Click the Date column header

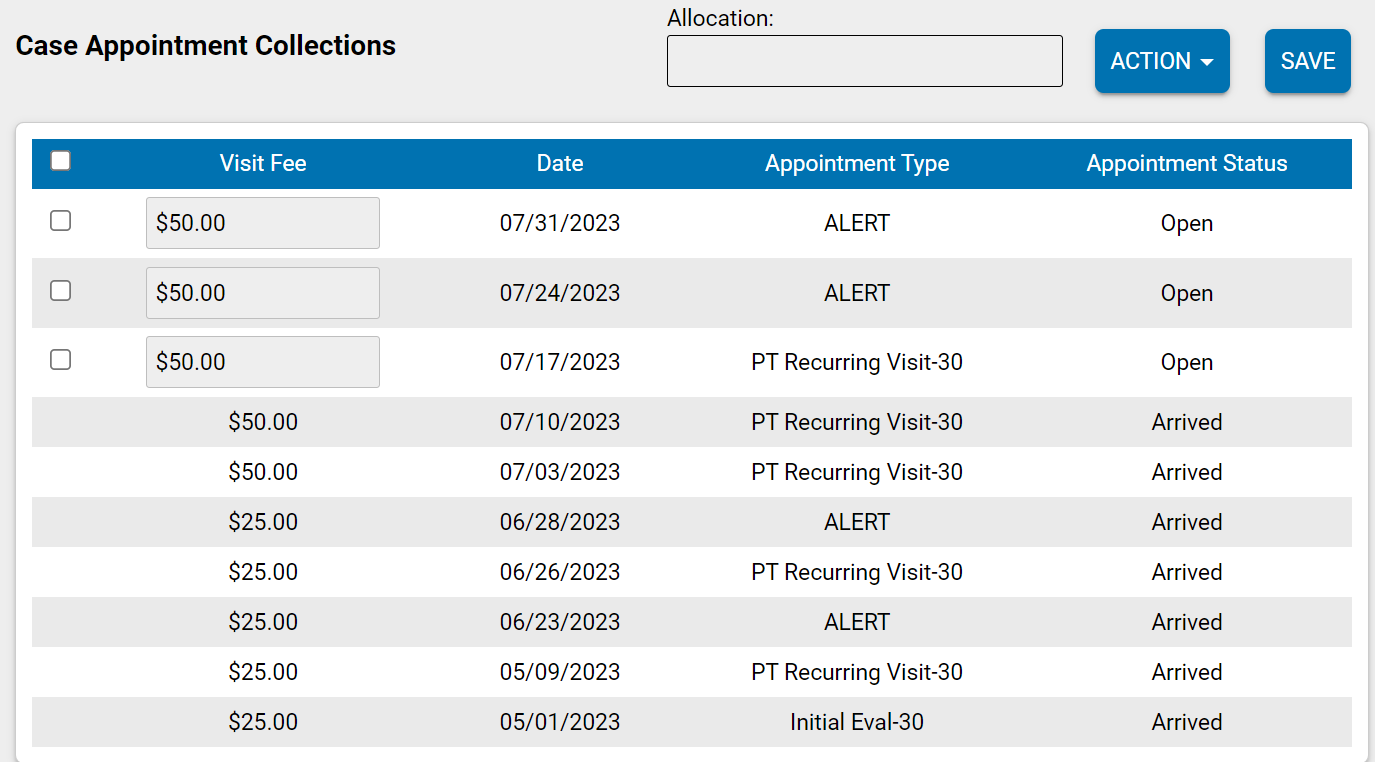point(559,163)
